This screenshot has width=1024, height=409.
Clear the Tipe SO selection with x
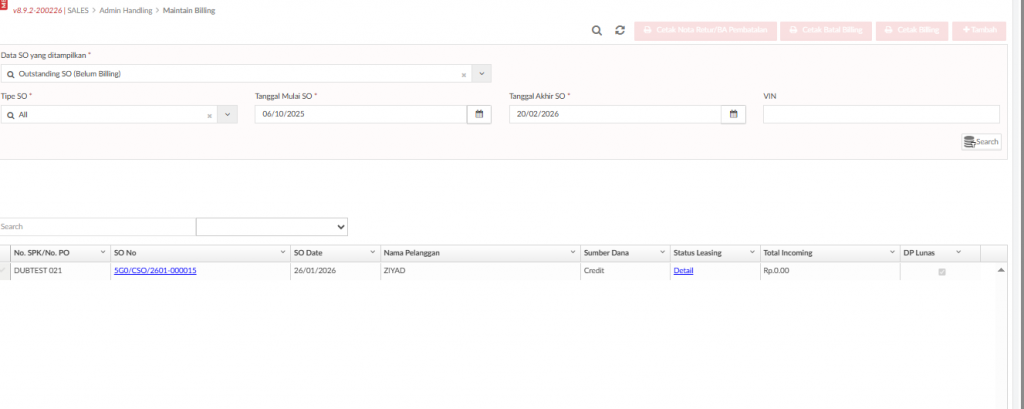point(209,115)
